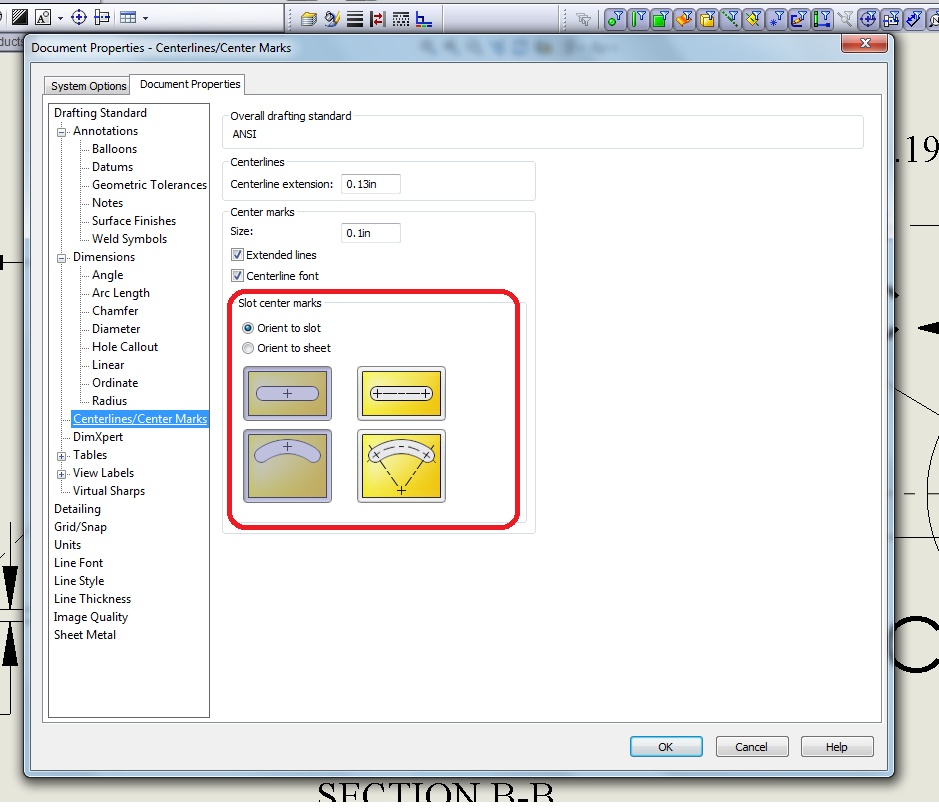Screen dimensions: 939x810
Task: Click the Tables toolbar icon
Action: (128, 17)
